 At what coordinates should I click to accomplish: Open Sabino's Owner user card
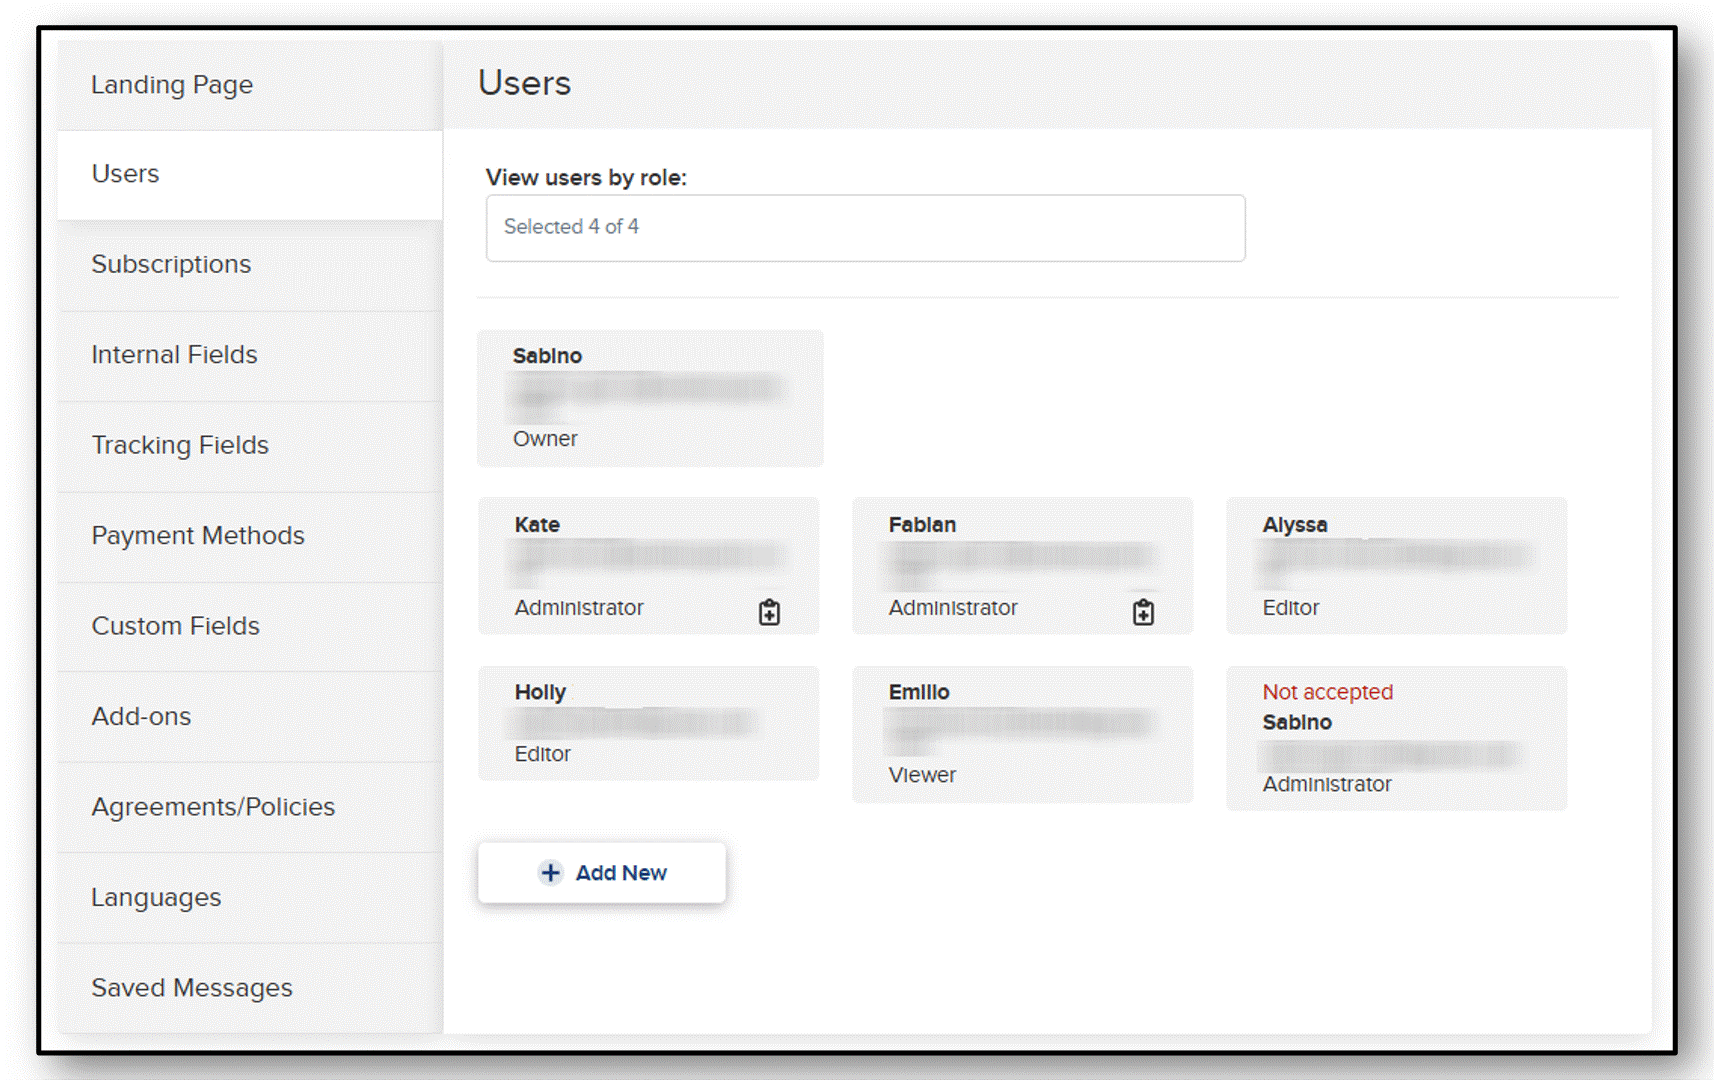point(650,398)
